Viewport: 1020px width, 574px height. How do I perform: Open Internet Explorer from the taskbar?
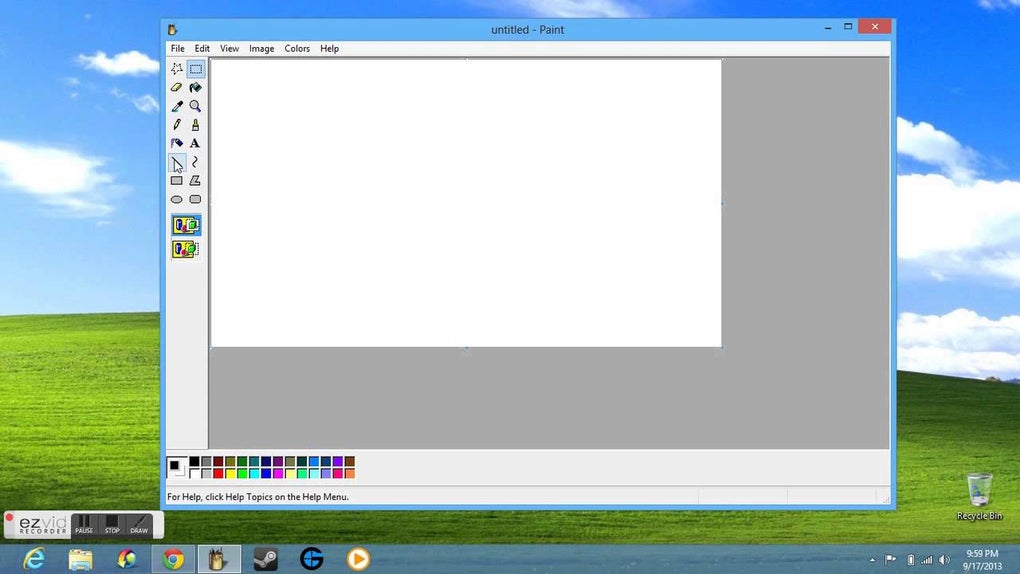[x=34, y=559]
